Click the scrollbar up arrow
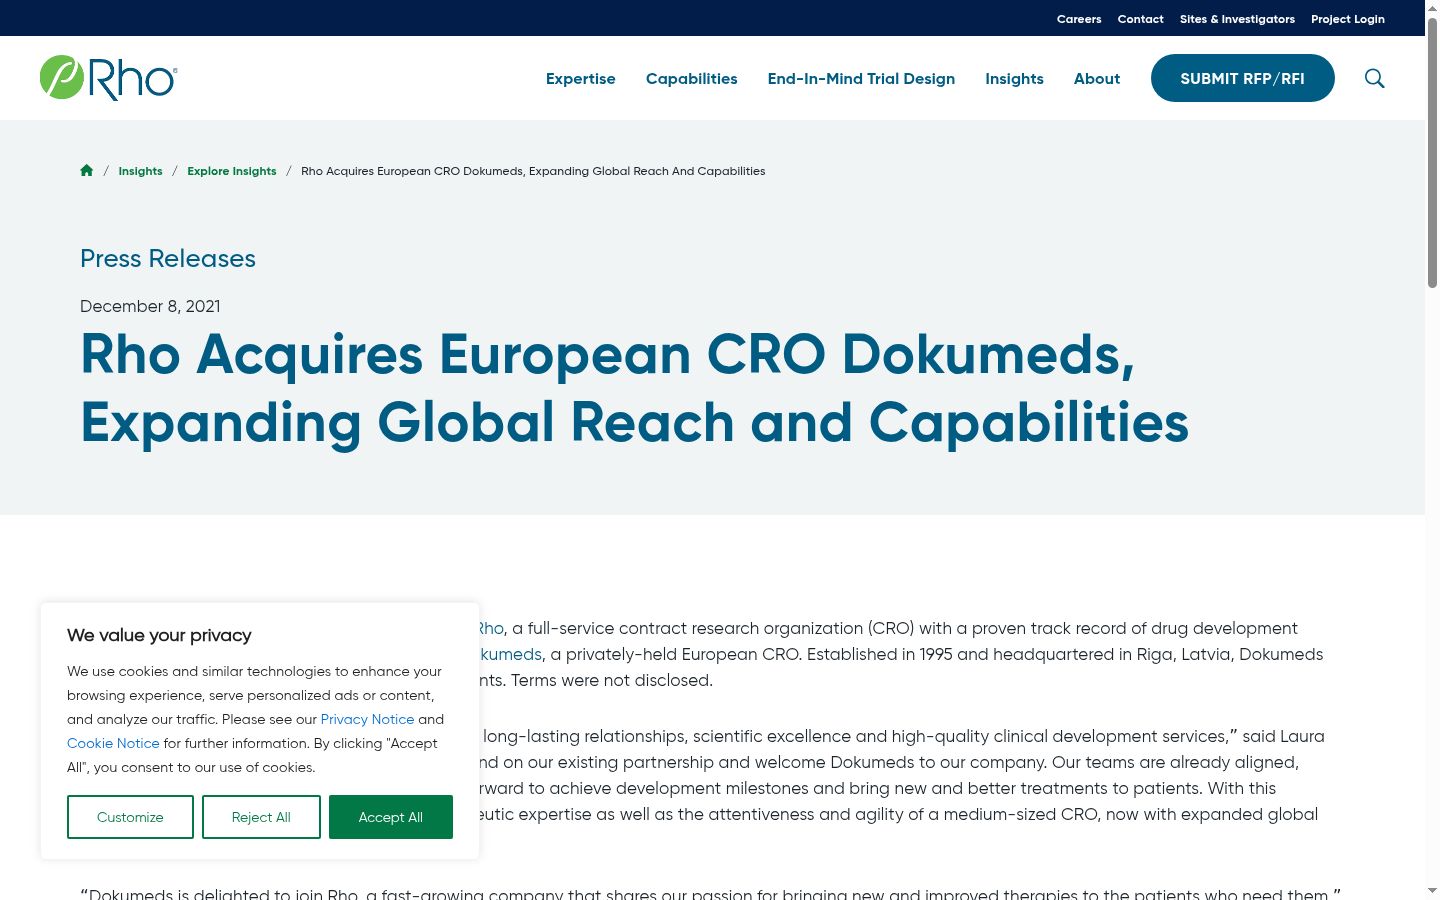The height and width of the screenshot is (900, 1440). [1432, 7]
